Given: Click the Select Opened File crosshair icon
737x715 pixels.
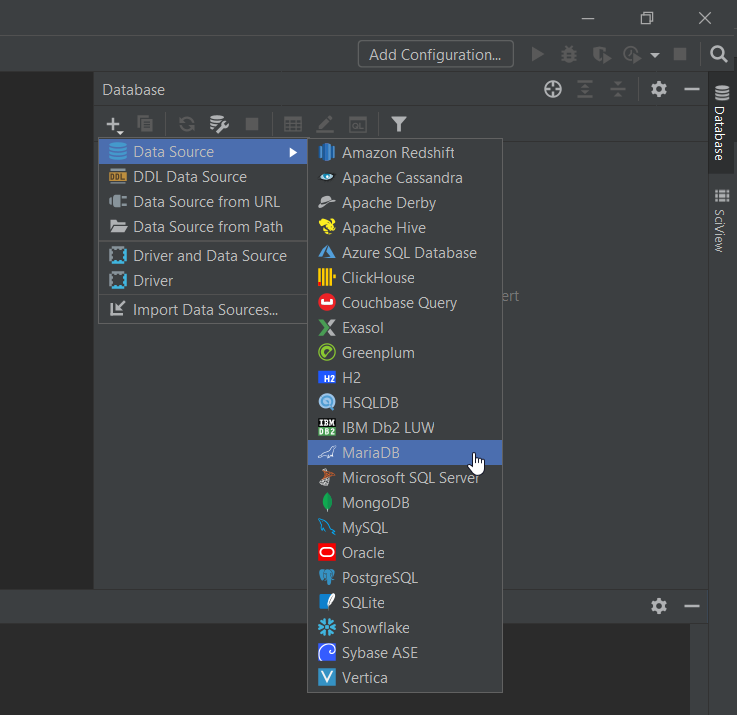Looking at the screenshot, I should point(553,89).
